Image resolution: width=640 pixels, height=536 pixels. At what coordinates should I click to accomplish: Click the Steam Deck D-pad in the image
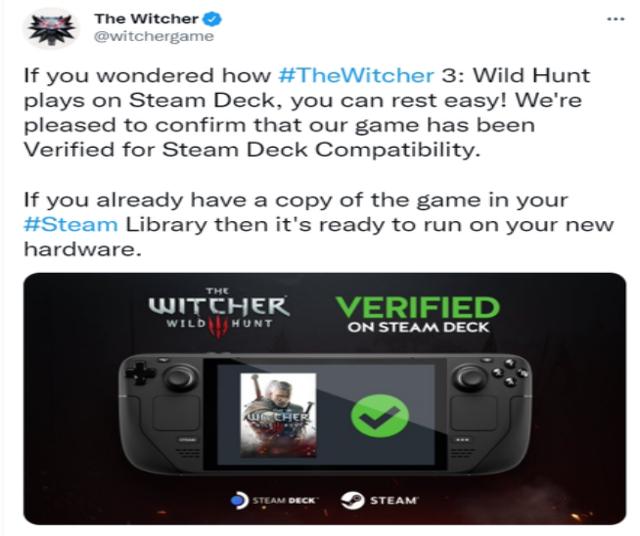pos(140,373)
